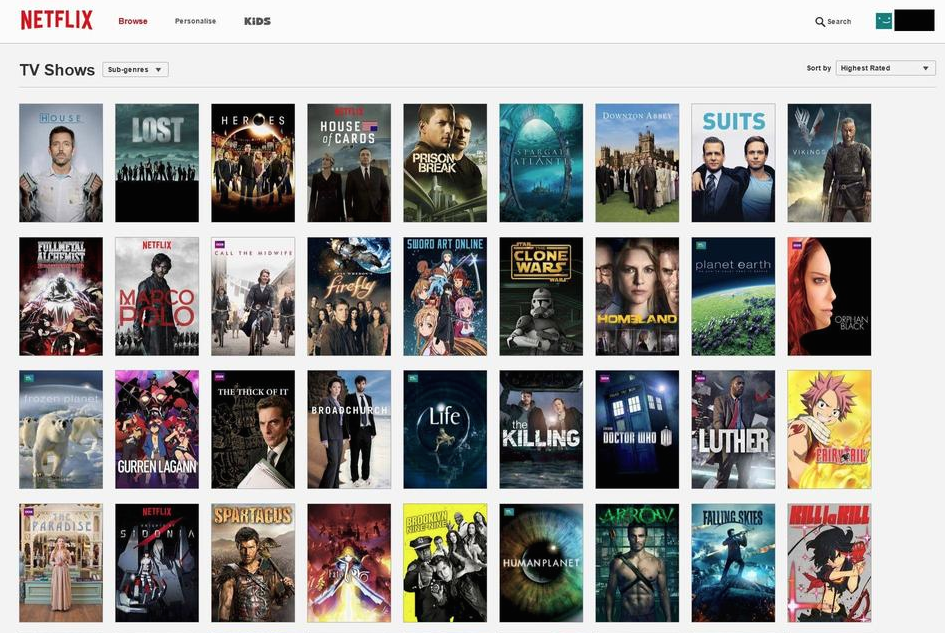Select the Life poster
Viewport: 945px width, 633px height.
445,429
